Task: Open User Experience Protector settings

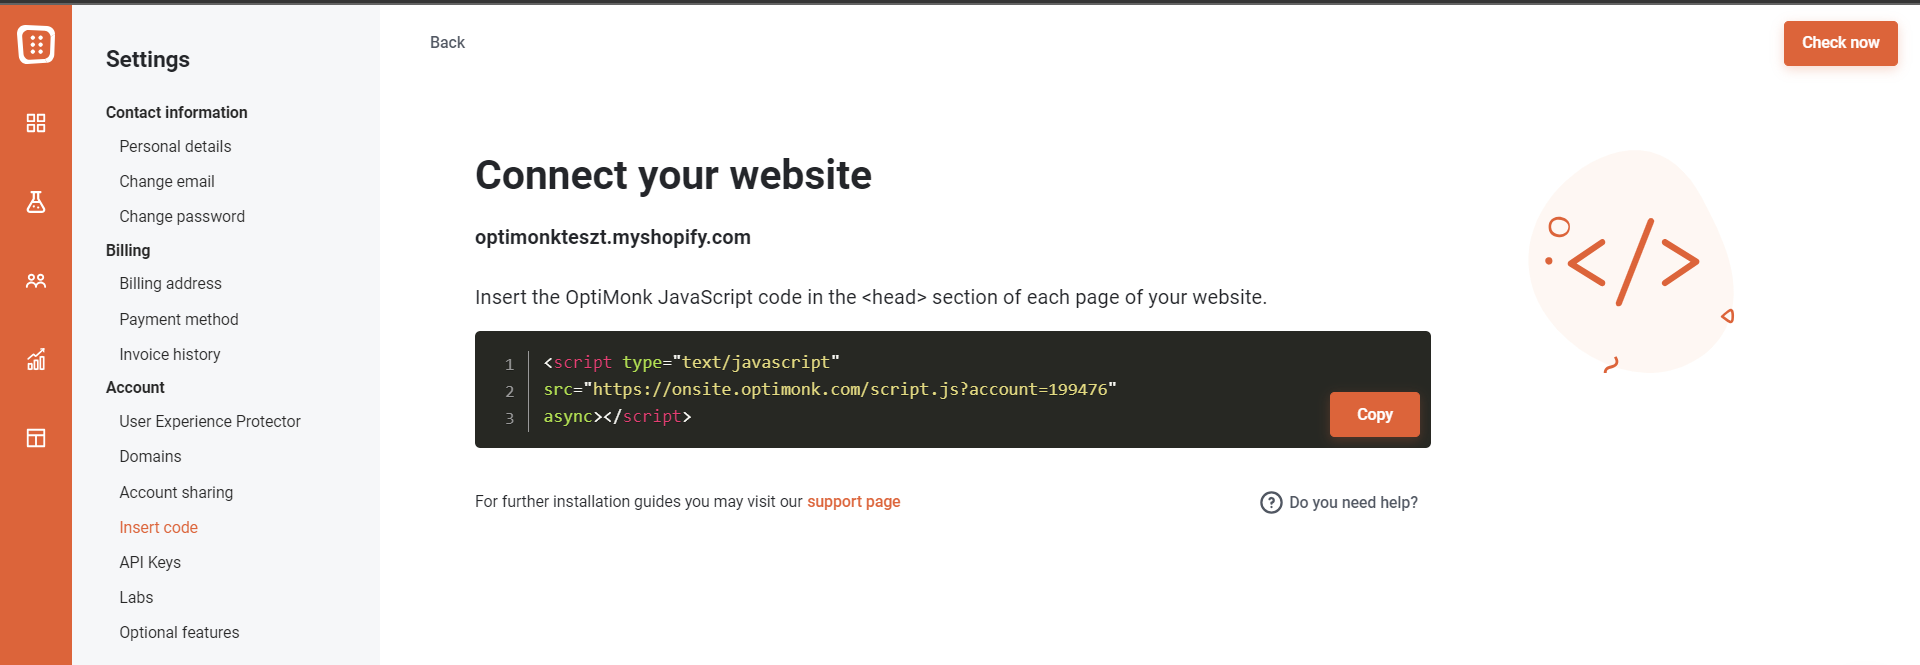Action: click(210, 421)
